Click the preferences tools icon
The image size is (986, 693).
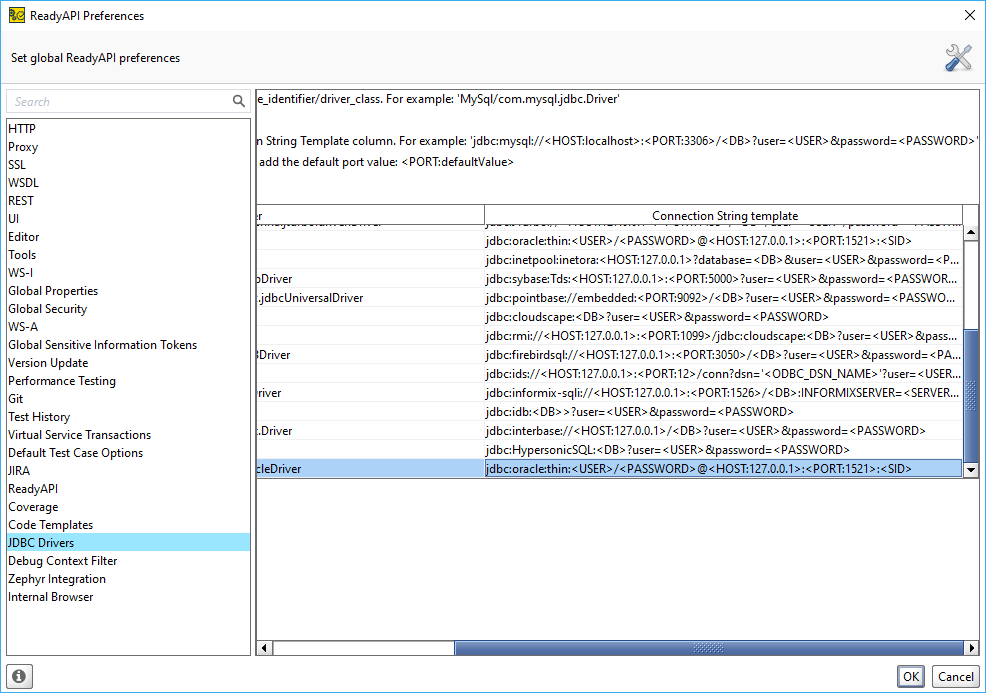pyautogui.click(x=958, y=58)
